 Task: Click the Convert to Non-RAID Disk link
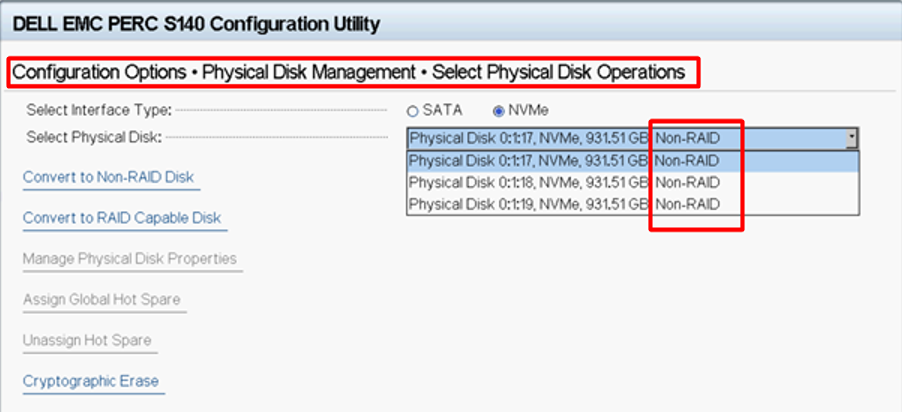(x=108, y=177)
